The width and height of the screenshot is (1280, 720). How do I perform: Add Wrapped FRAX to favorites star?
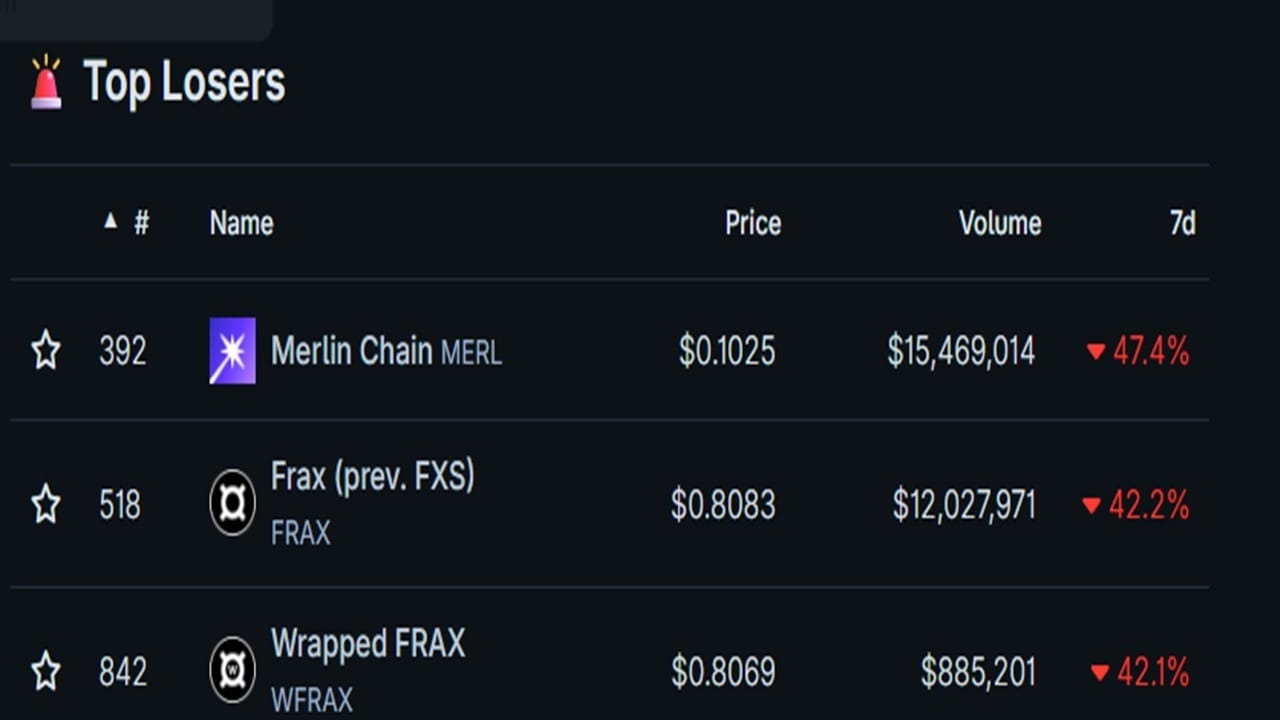[46, 670]
